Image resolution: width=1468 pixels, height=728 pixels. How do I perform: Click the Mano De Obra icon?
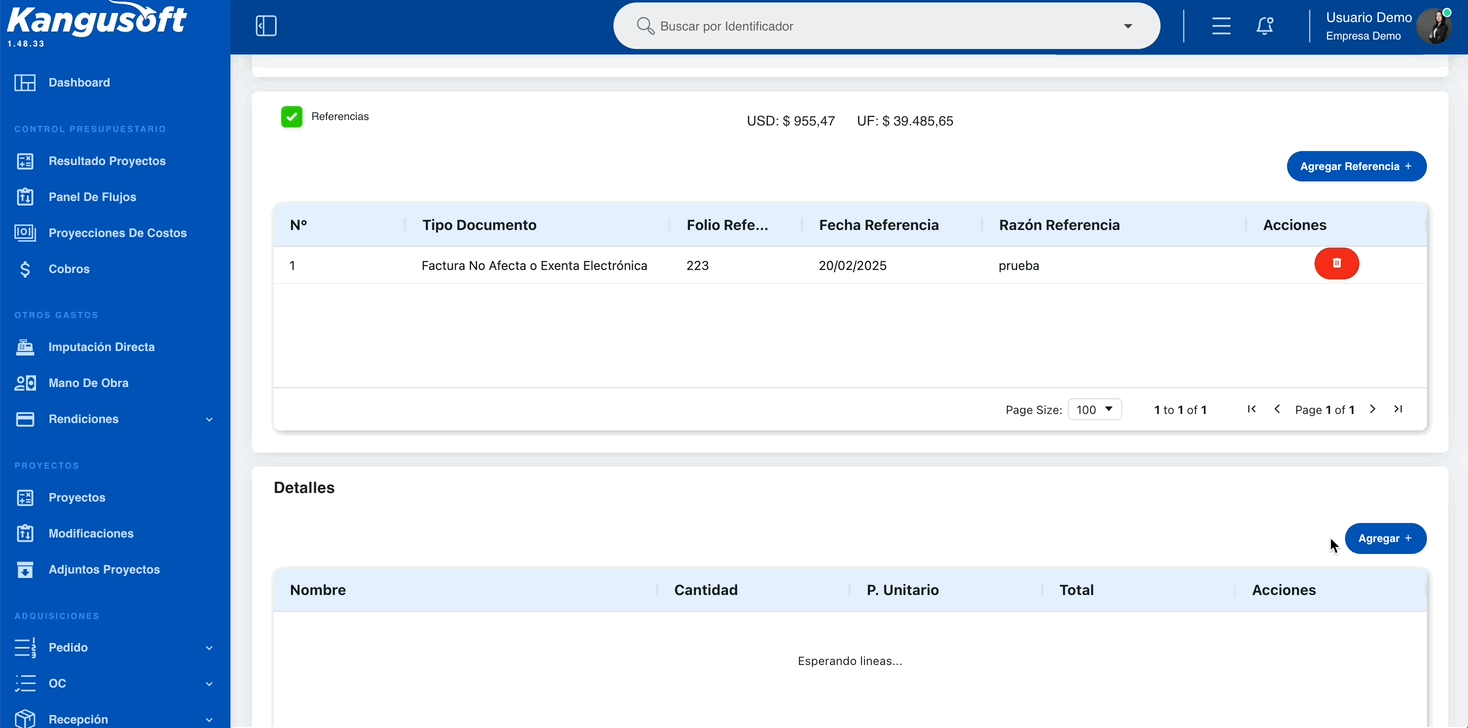click(25, 383)
